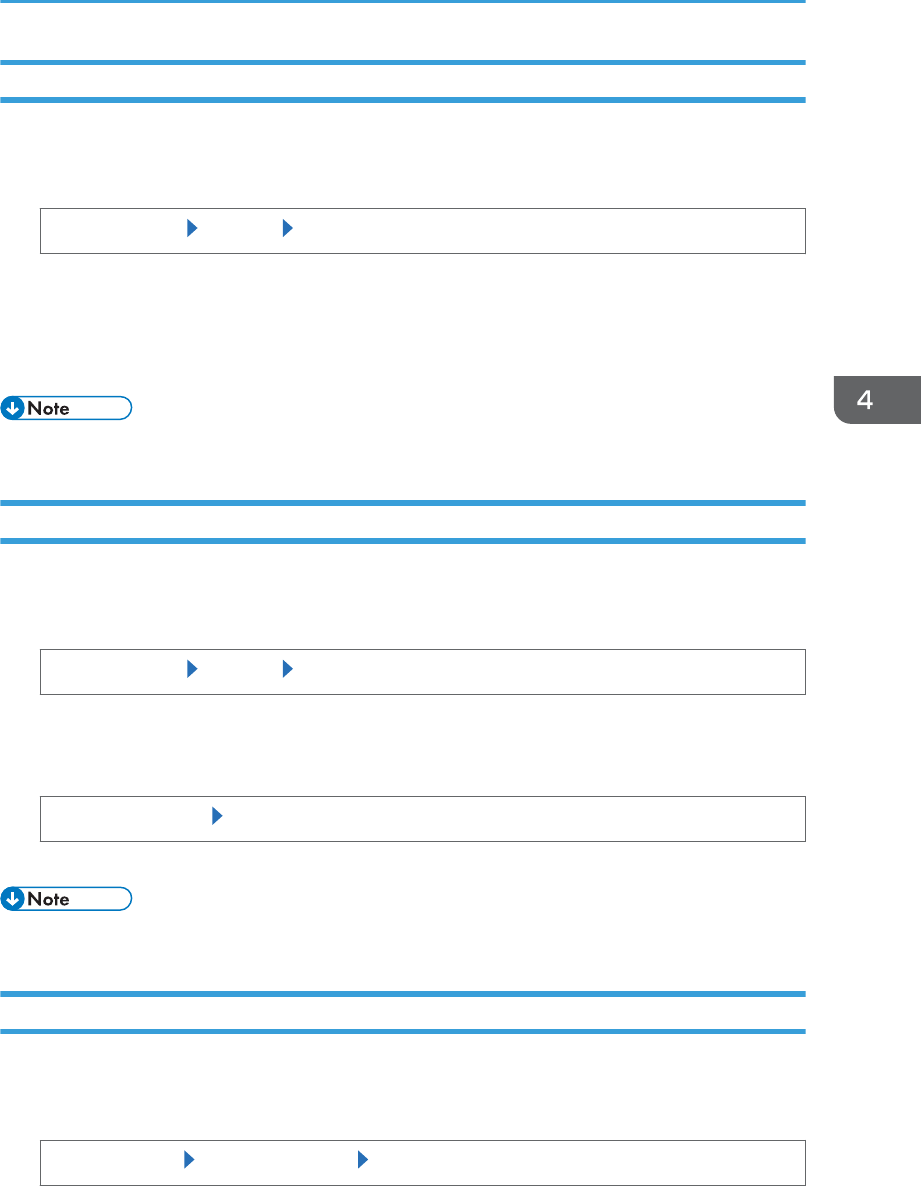Click the down-arrow circle in the upper Note badge
The width and height of the screenshot is (921, 1186).
click(12, 408)
